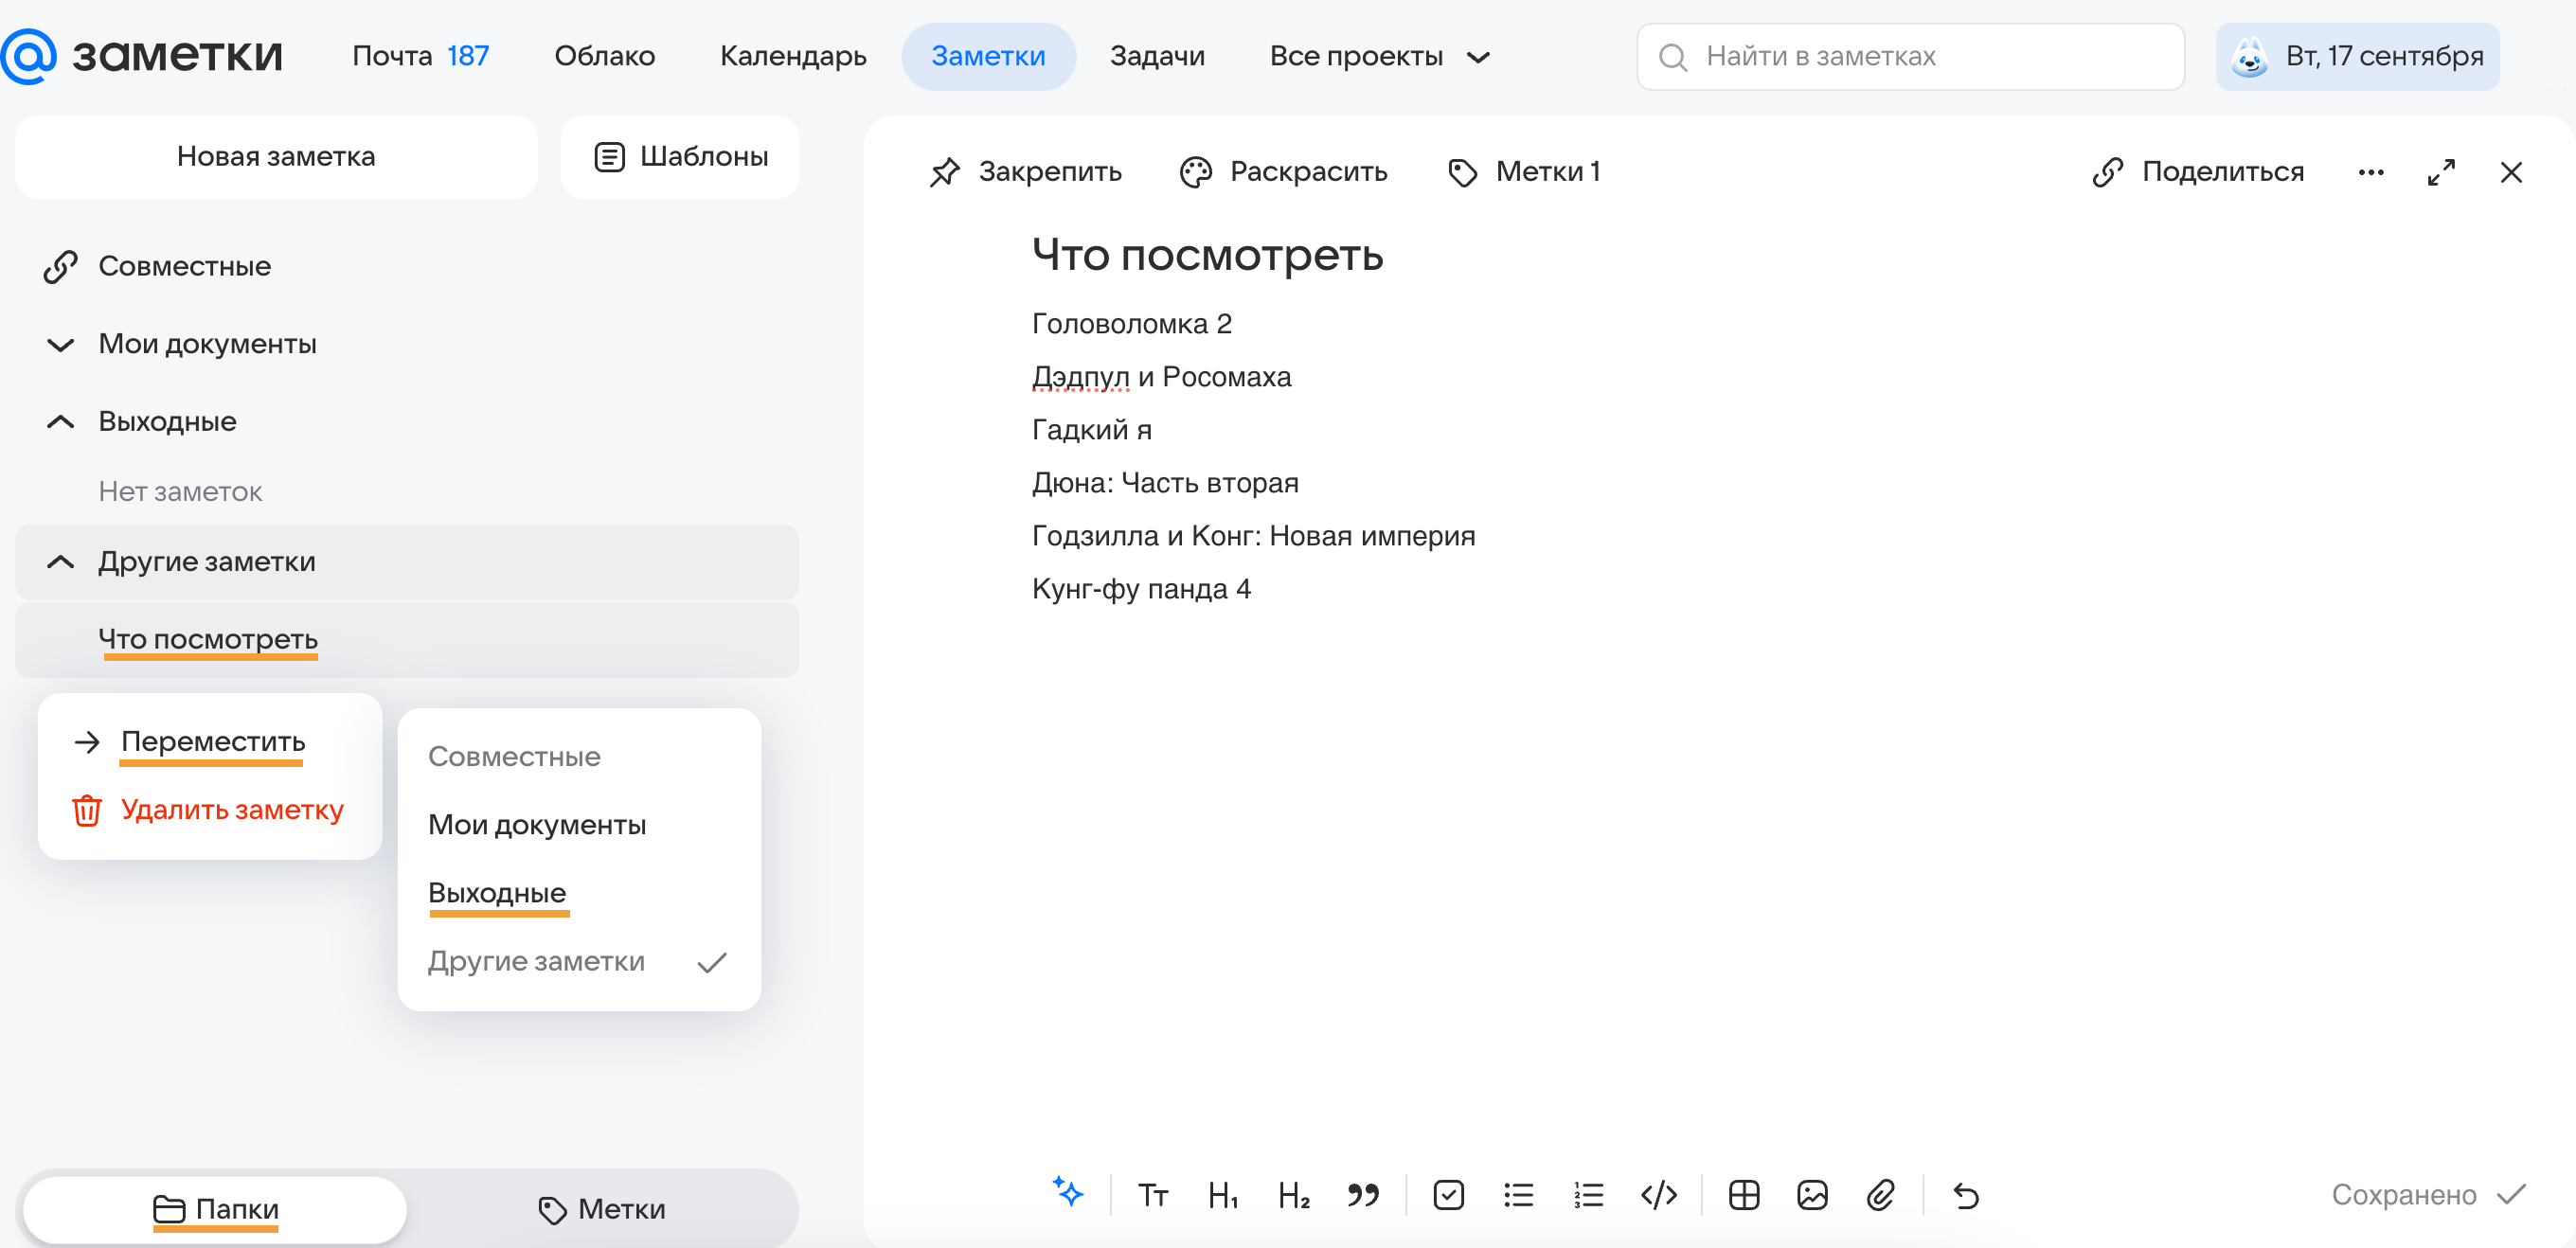Choose Удалить заметку in context menu

(207, 810)
